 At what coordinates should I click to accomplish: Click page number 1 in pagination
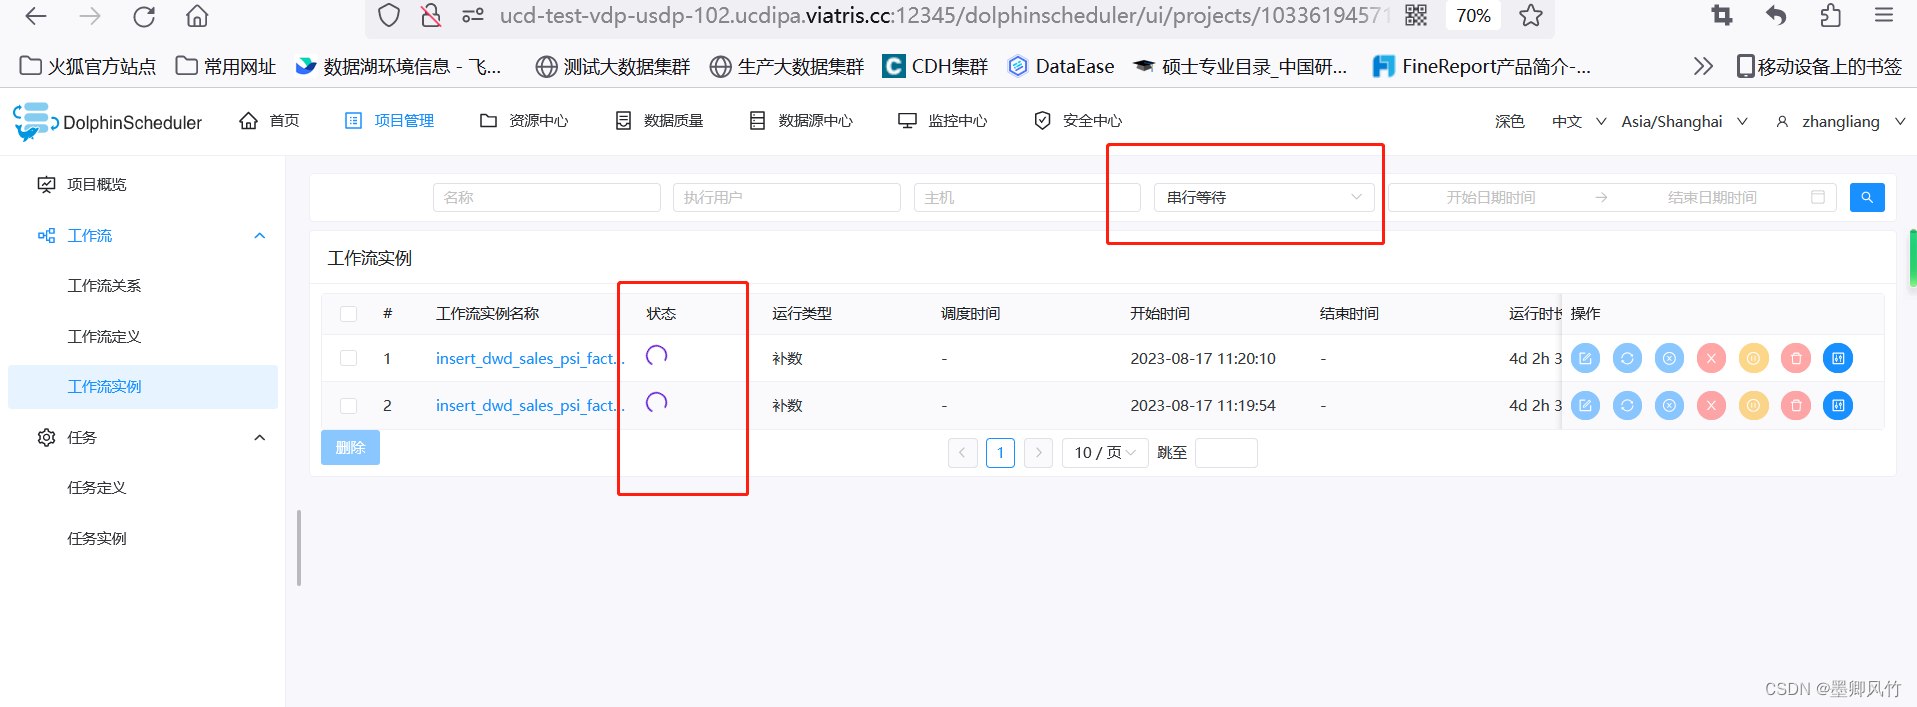[1000, 453]
